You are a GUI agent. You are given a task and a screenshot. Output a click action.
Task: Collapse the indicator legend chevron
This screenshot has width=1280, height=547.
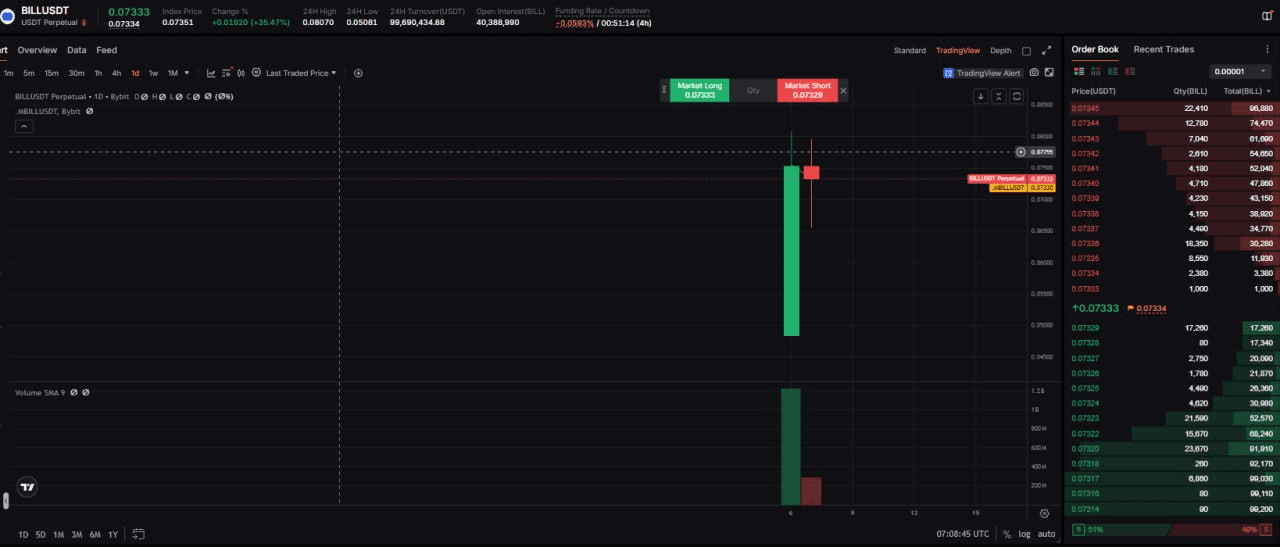tap(23, 126)
